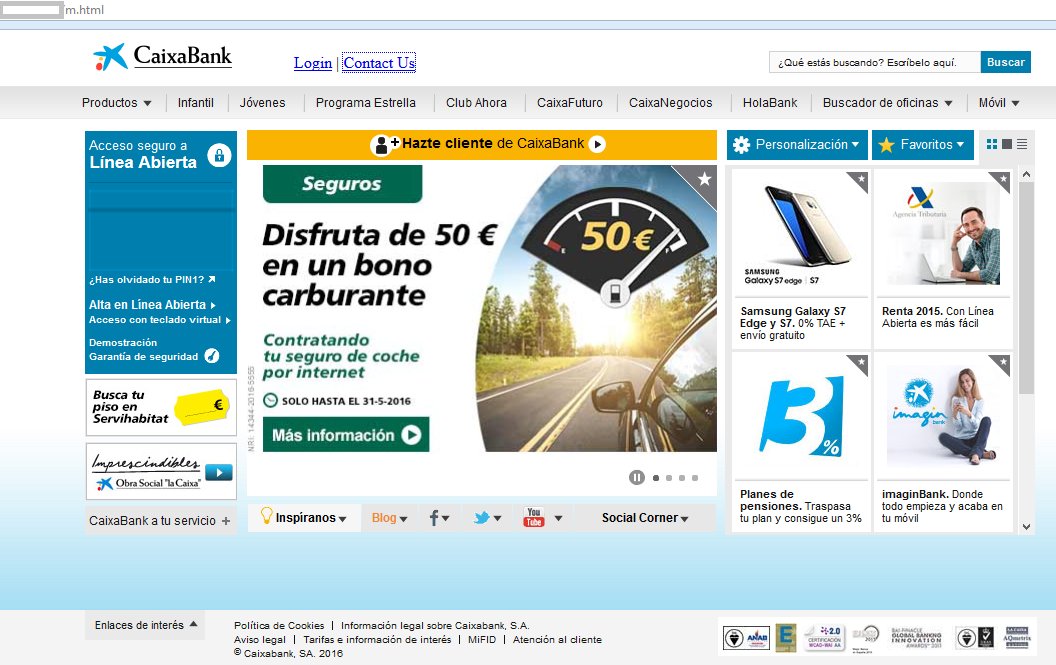Click the Garantía de seguridad checkmark icon
1056x665 pixels.
(212, 356)
